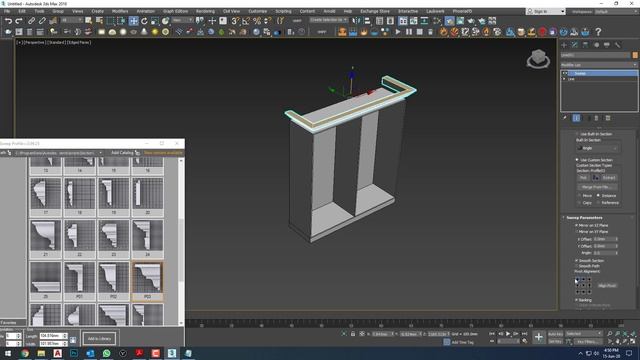
Task: Open the Motion command panel tab
Action: coord(596,45)
